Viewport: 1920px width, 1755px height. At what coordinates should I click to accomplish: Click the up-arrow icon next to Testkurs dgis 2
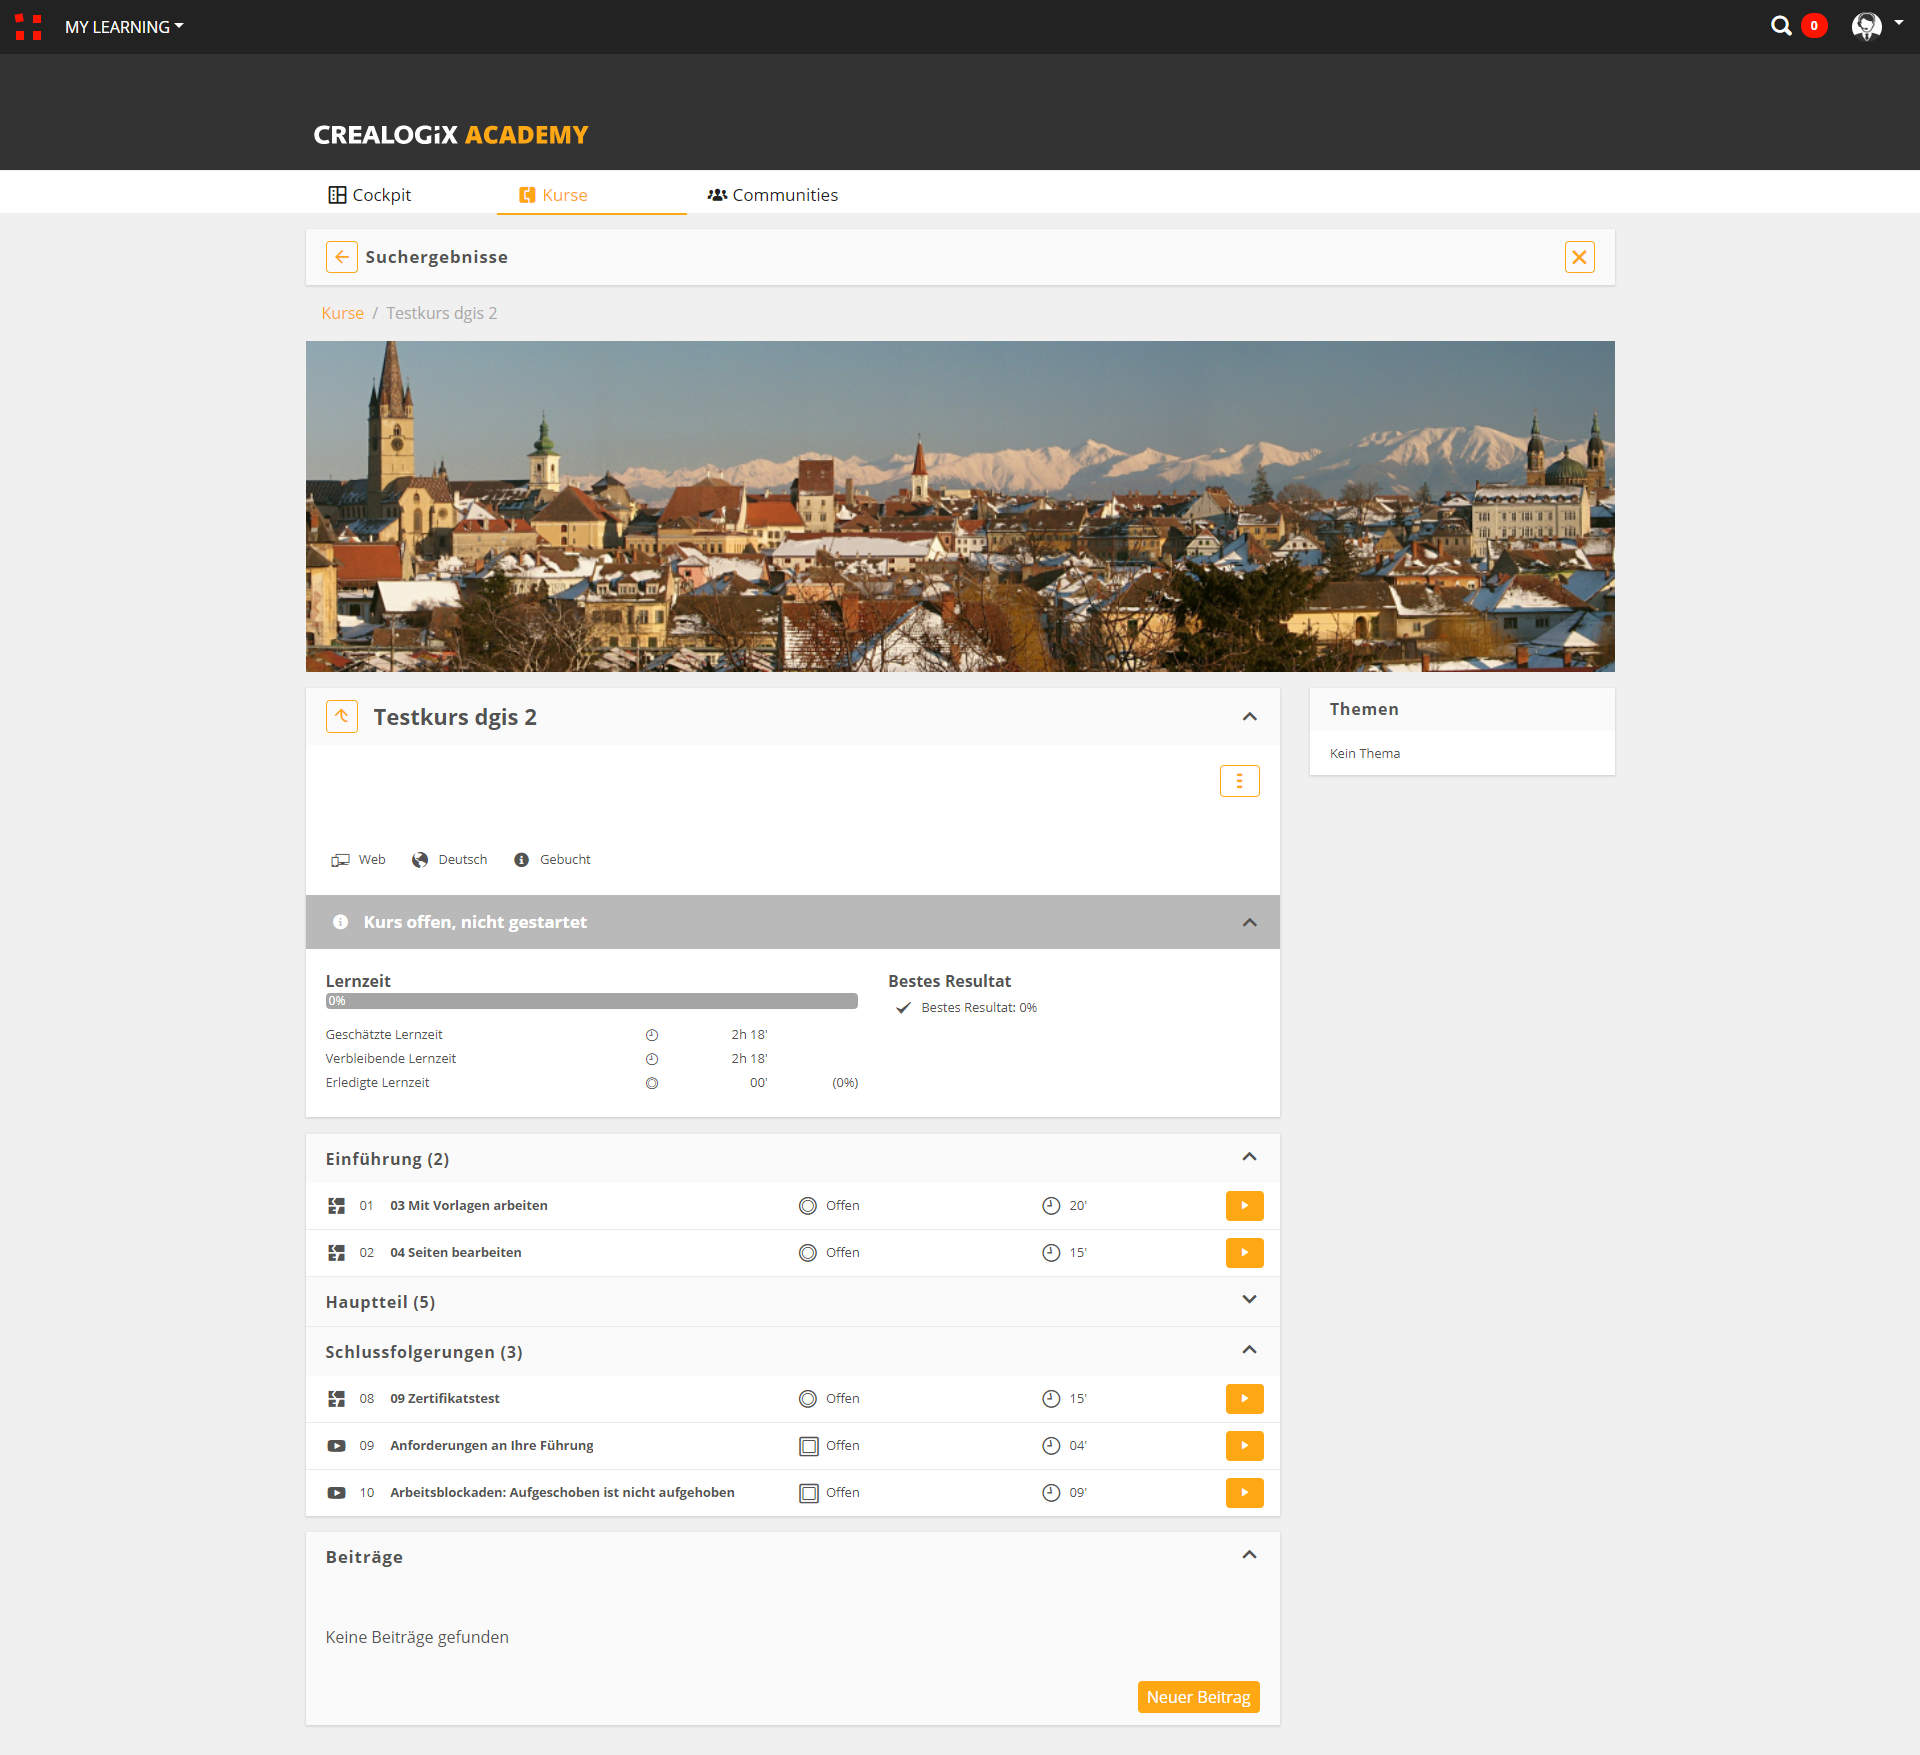342,716
